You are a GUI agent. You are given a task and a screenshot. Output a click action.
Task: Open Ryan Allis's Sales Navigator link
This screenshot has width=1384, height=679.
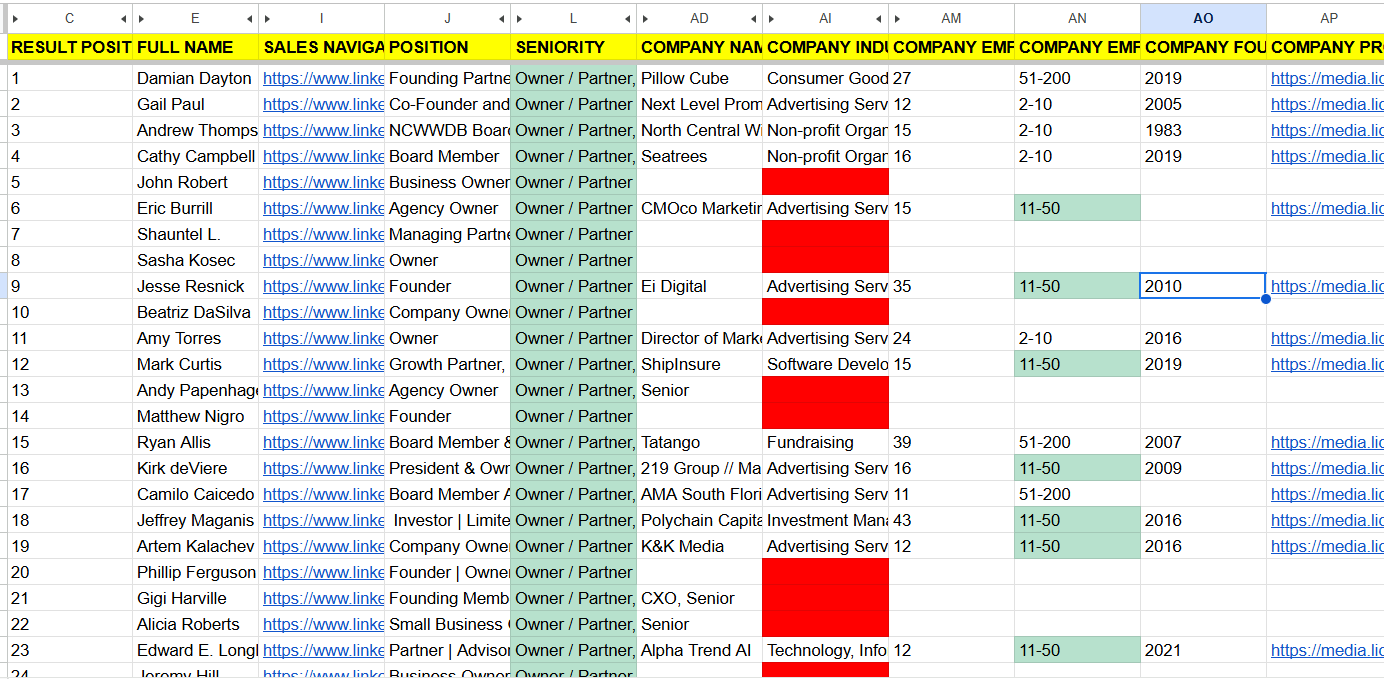click(323, 442)
